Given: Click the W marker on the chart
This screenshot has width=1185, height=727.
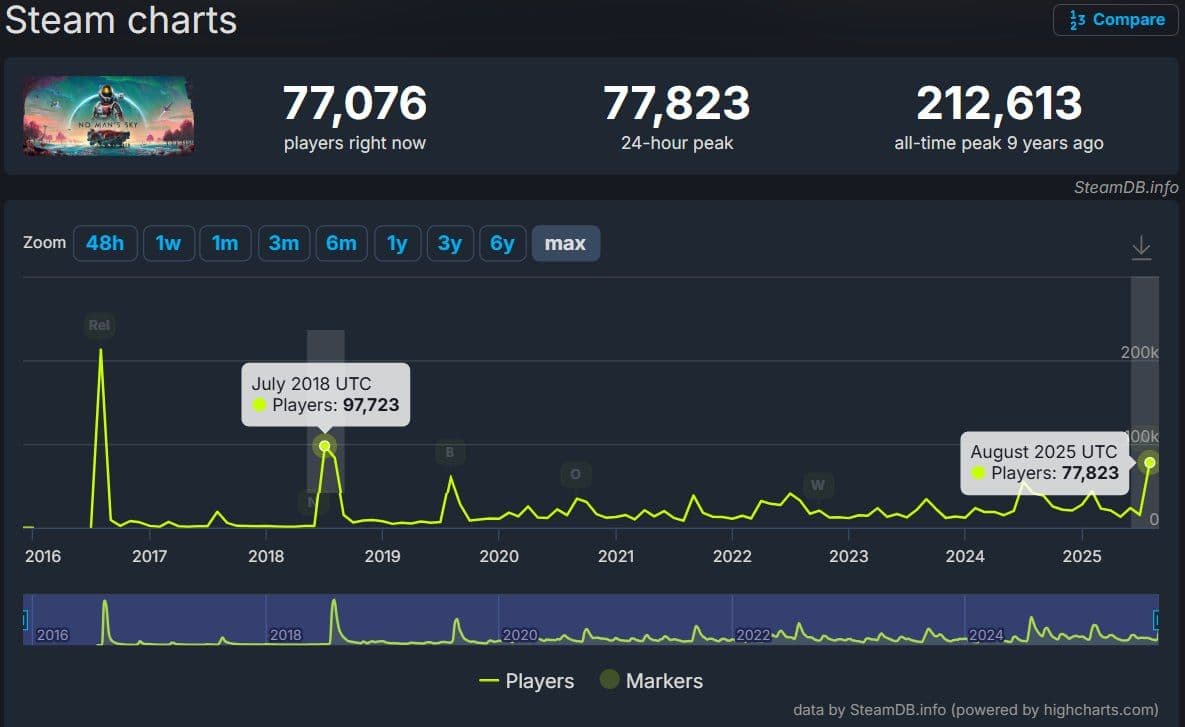Looking at the screenshot, I should [818, 485].
